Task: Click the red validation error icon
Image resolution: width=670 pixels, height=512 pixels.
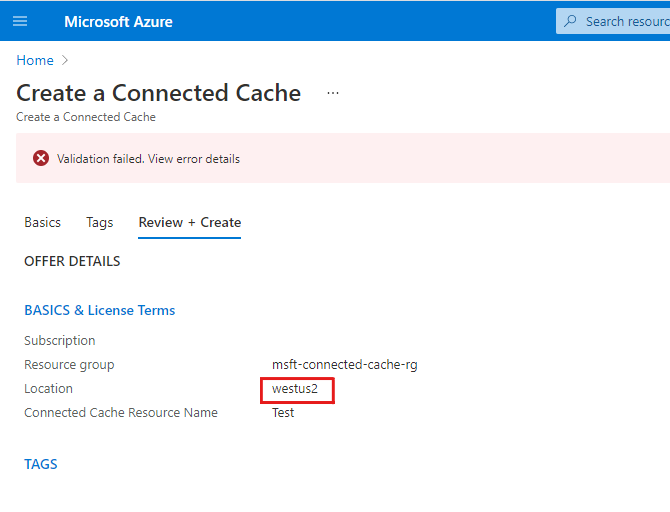Action: [x=41, y=158]
